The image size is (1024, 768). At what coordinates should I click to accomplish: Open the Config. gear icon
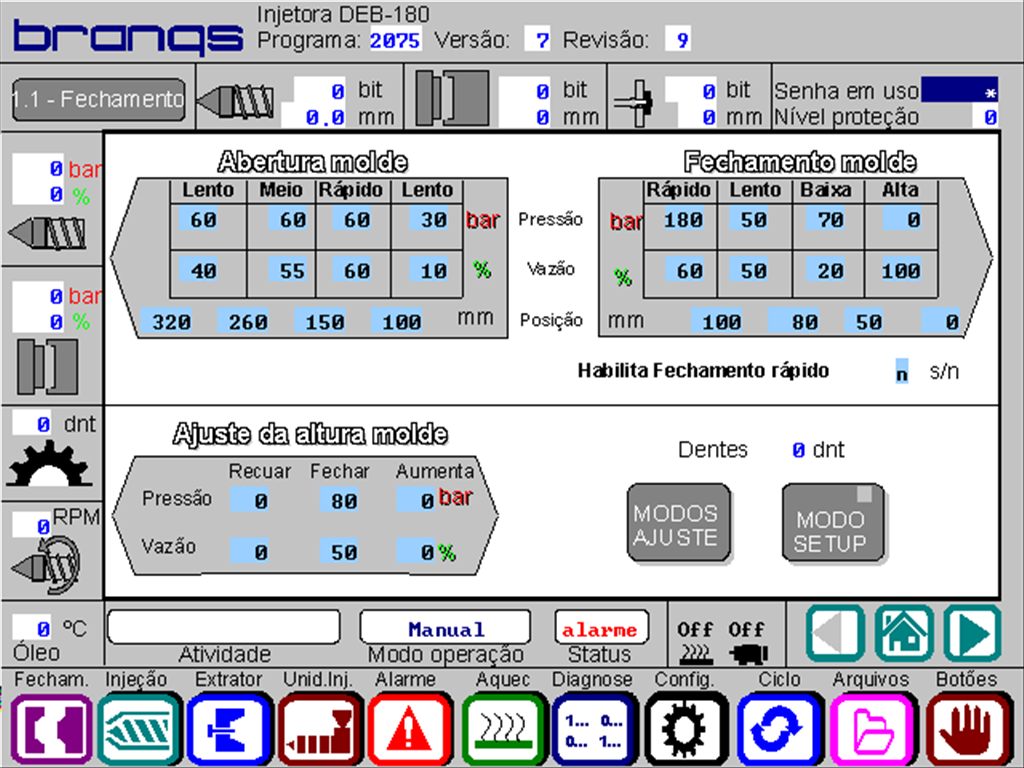[686, 729]
